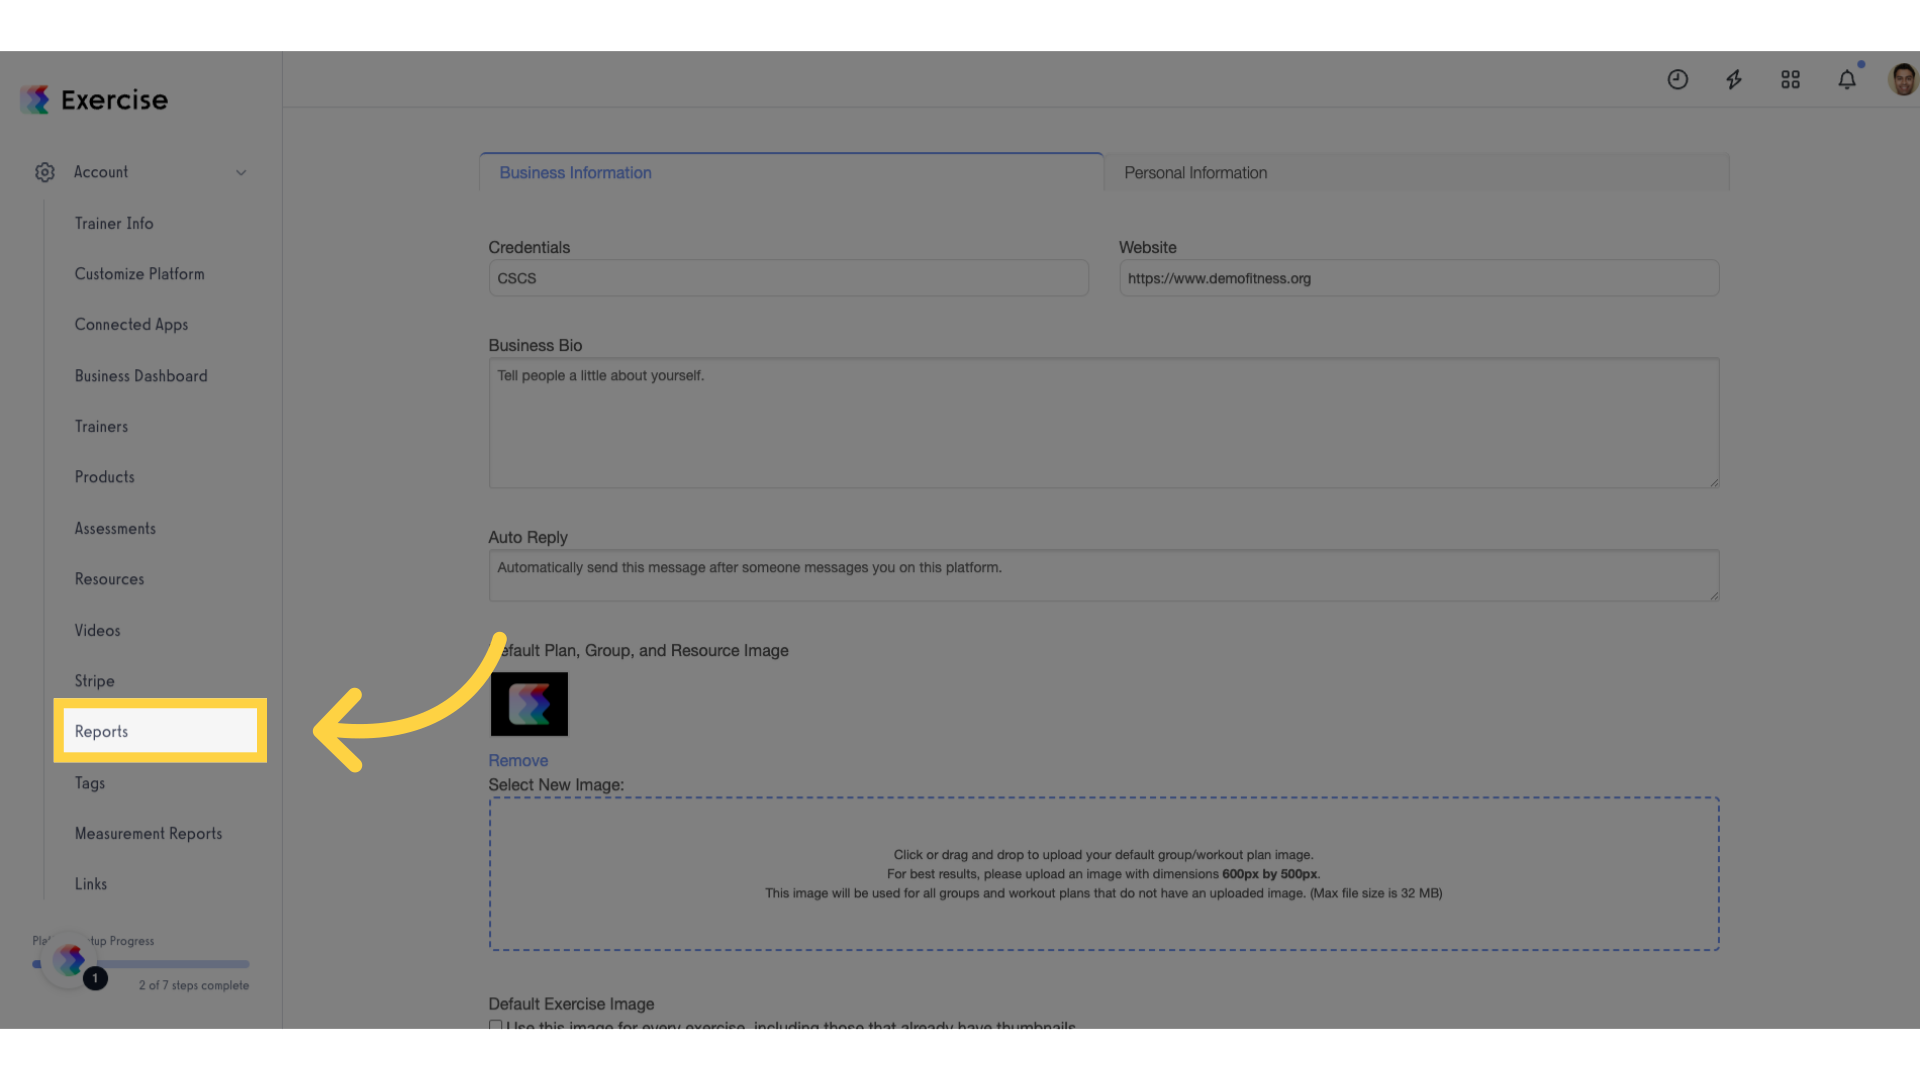The image size is (1920, 1080).
Task: Click the Exercise logo icon
Action: point(35,99)
